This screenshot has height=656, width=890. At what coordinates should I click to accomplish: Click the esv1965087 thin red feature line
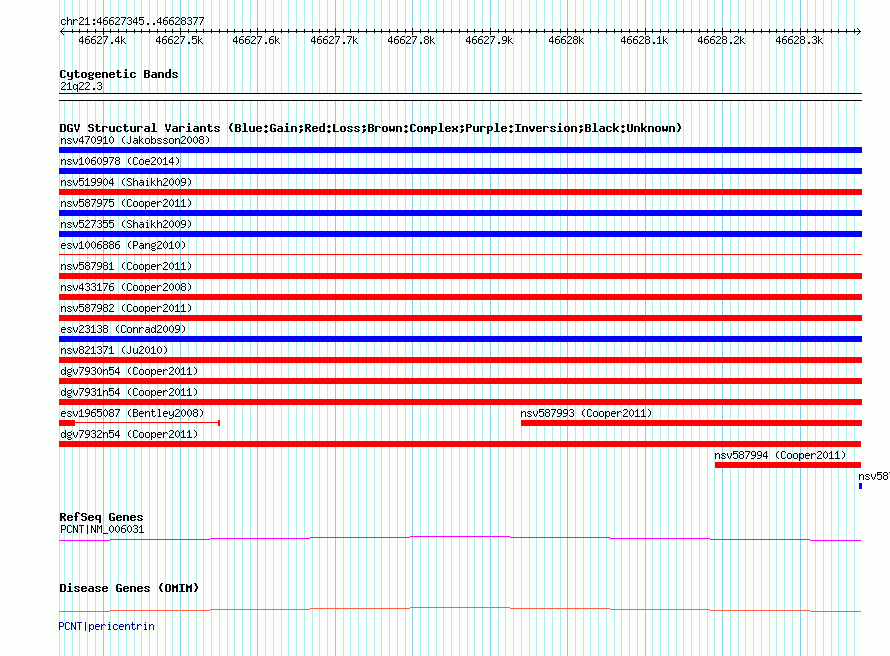click(146, 423)
